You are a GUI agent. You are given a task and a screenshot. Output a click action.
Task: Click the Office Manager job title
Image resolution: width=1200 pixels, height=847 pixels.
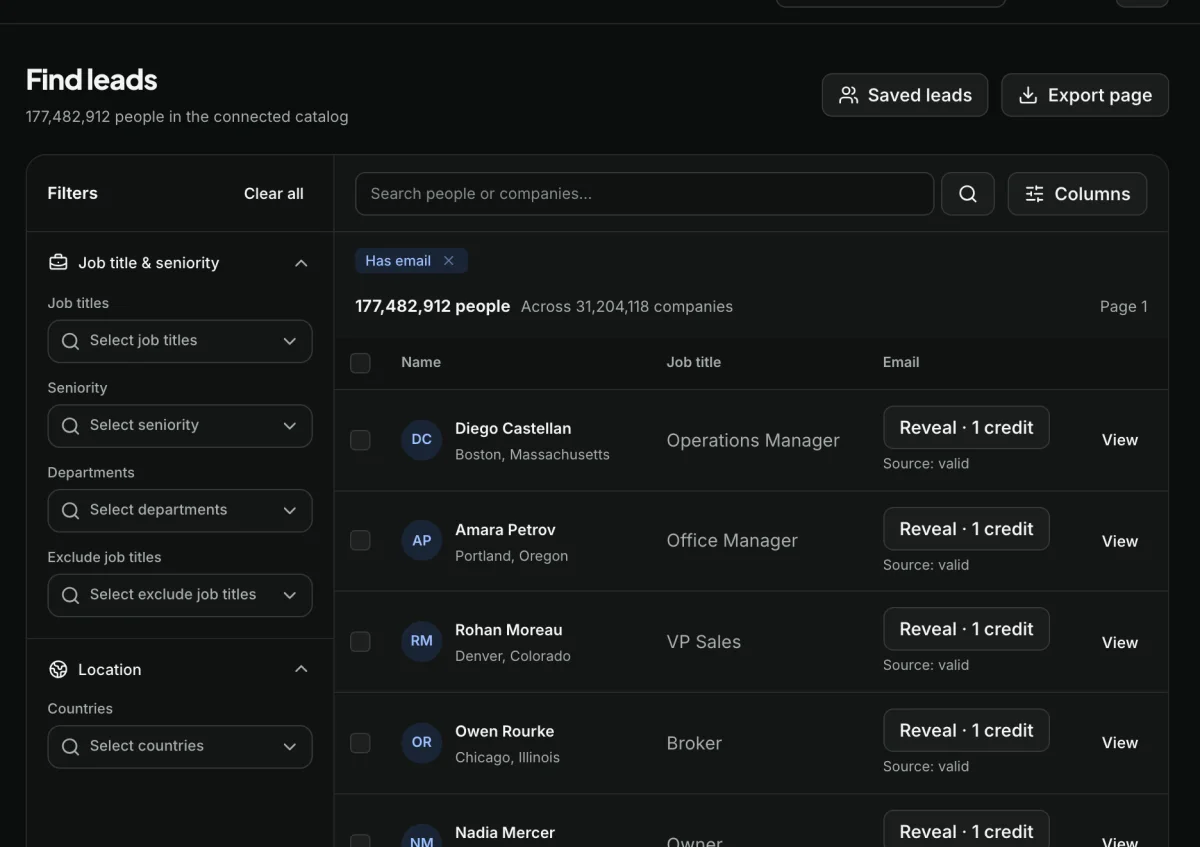732,541
